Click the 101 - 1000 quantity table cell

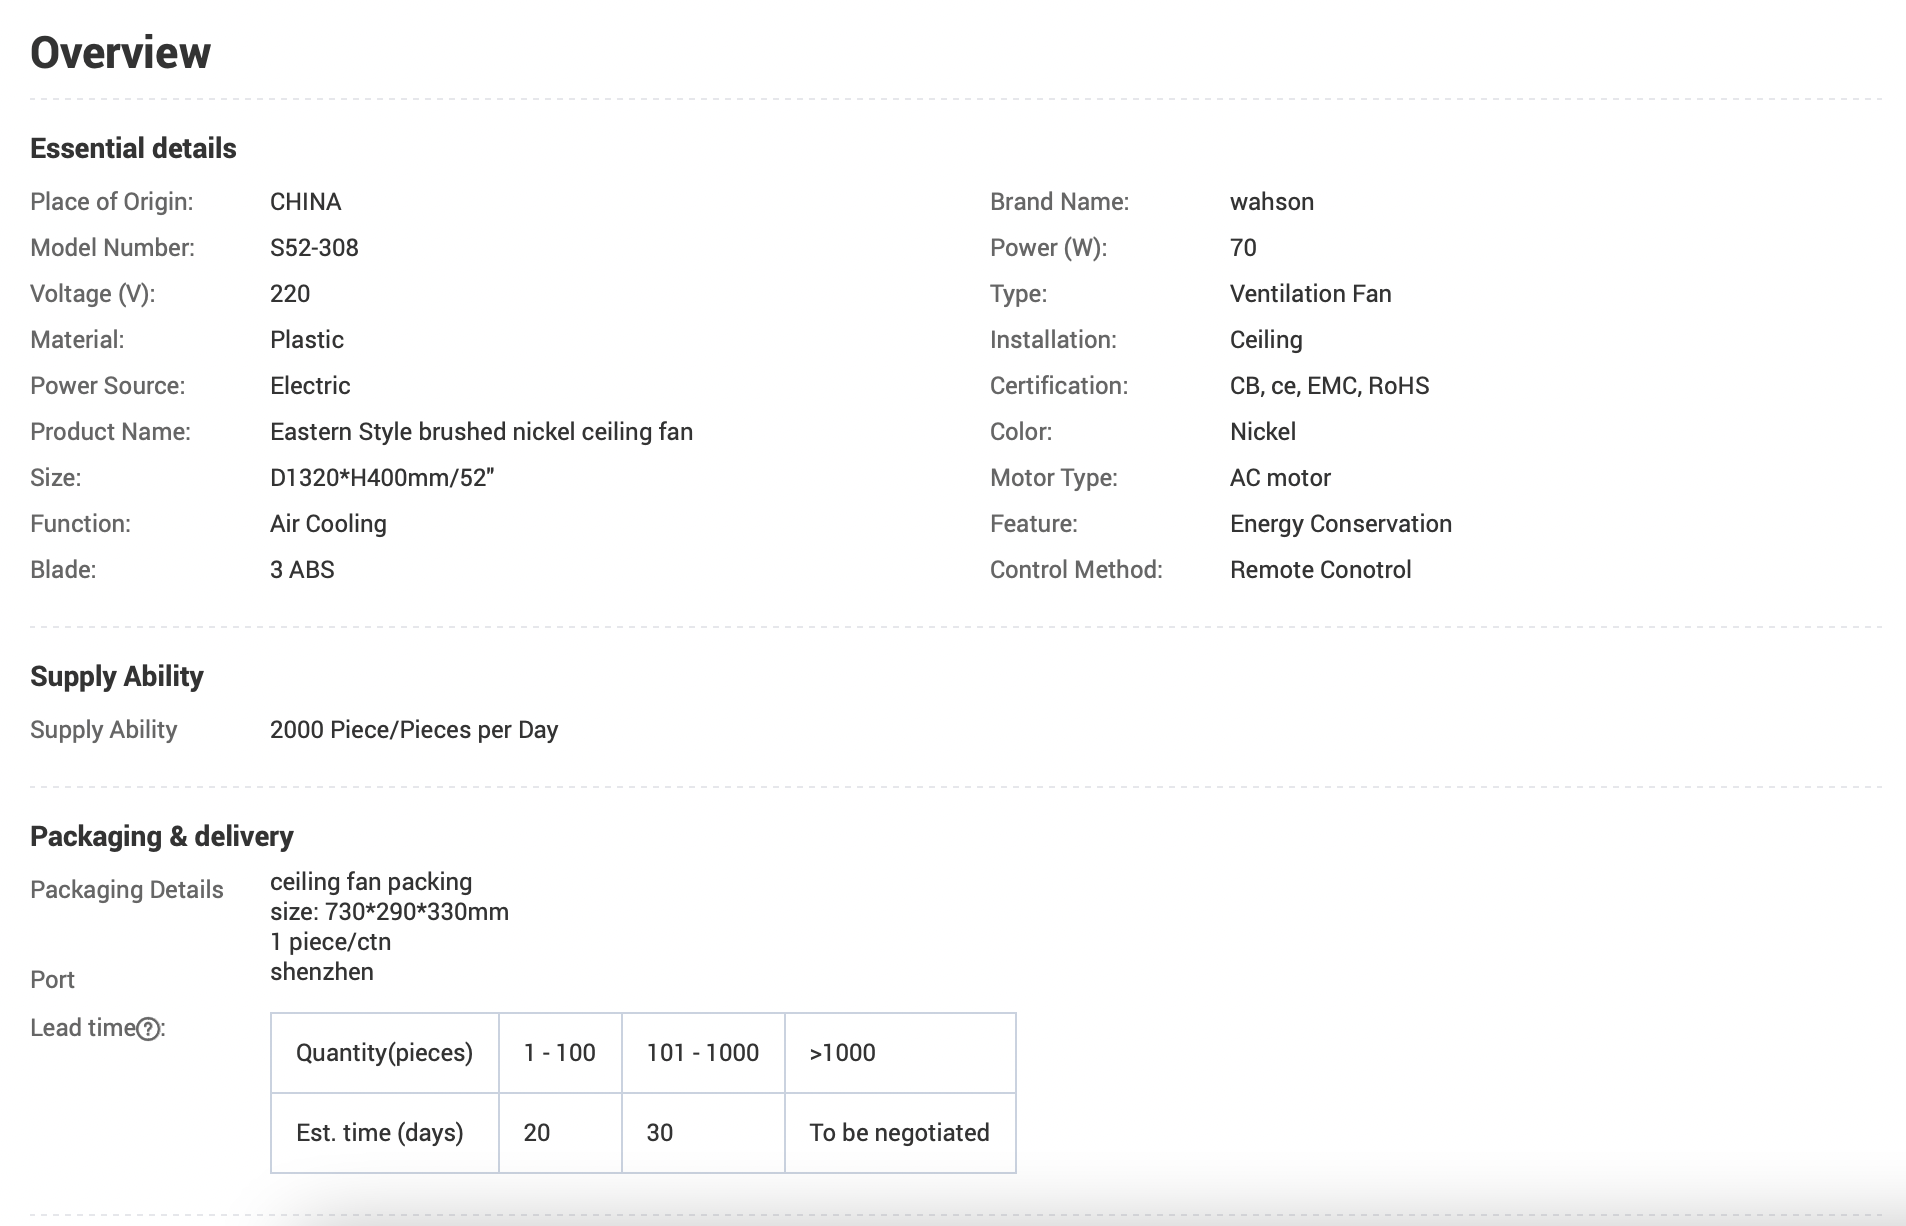[x=702, y=1053]
